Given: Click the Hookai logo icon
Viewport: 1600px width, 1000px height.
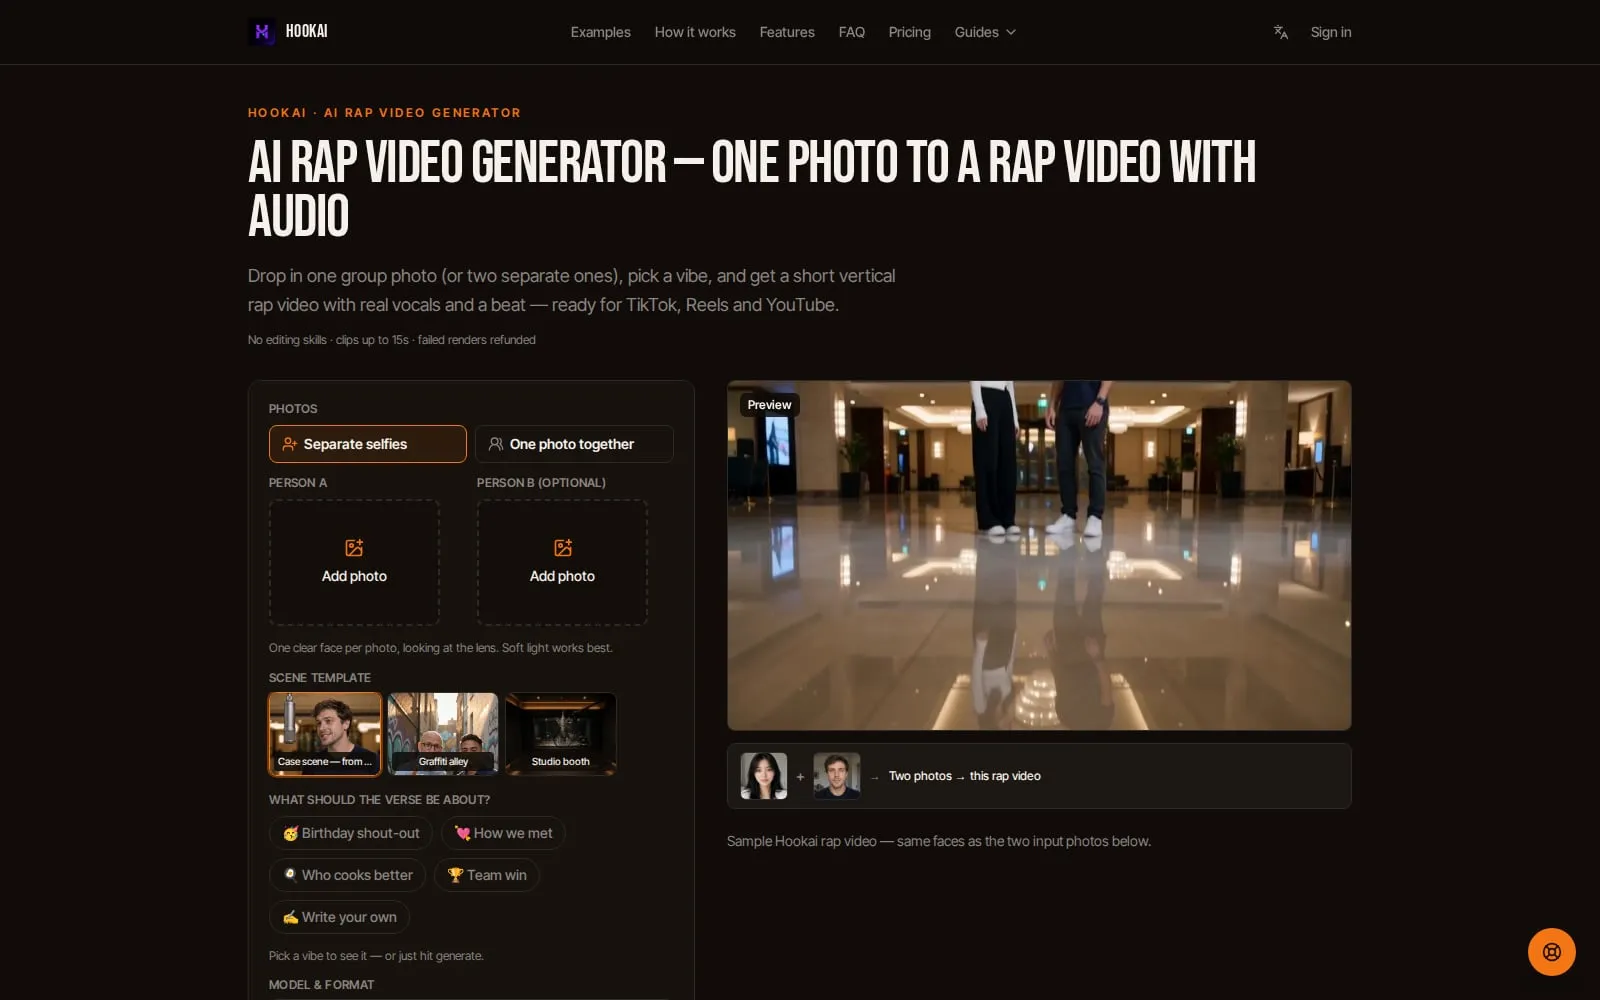Looking at the screenshot, I should (x=262, y=32).
